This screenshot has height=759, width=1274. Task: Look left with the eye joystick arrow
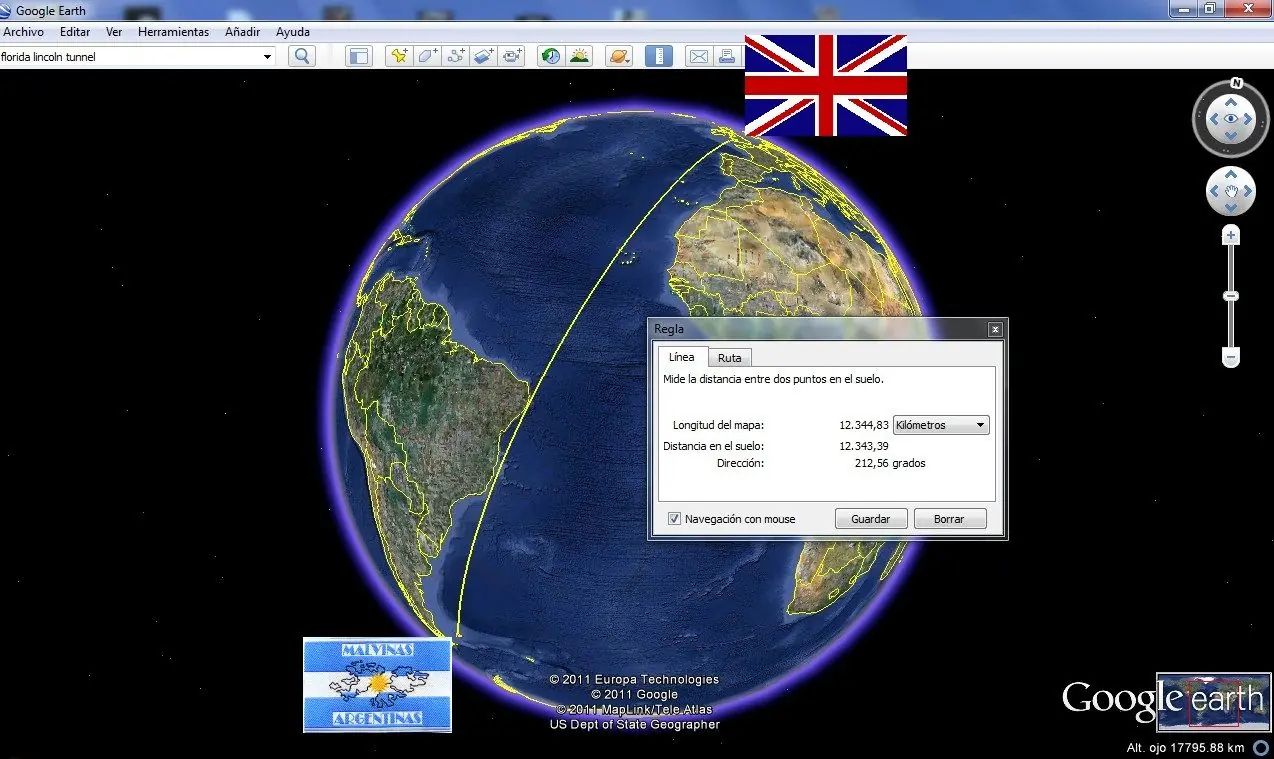pos(1214,119)
